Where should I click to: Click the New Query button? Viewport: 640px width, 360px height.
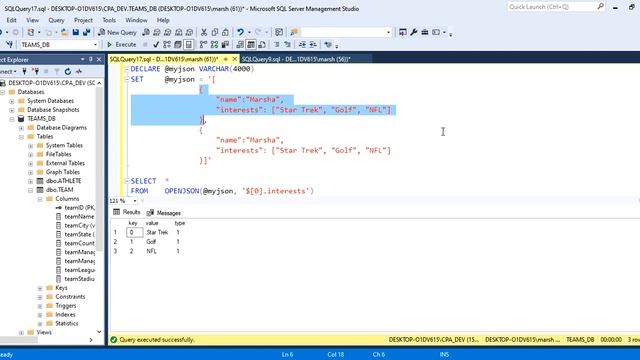click(x=117, y=32)
